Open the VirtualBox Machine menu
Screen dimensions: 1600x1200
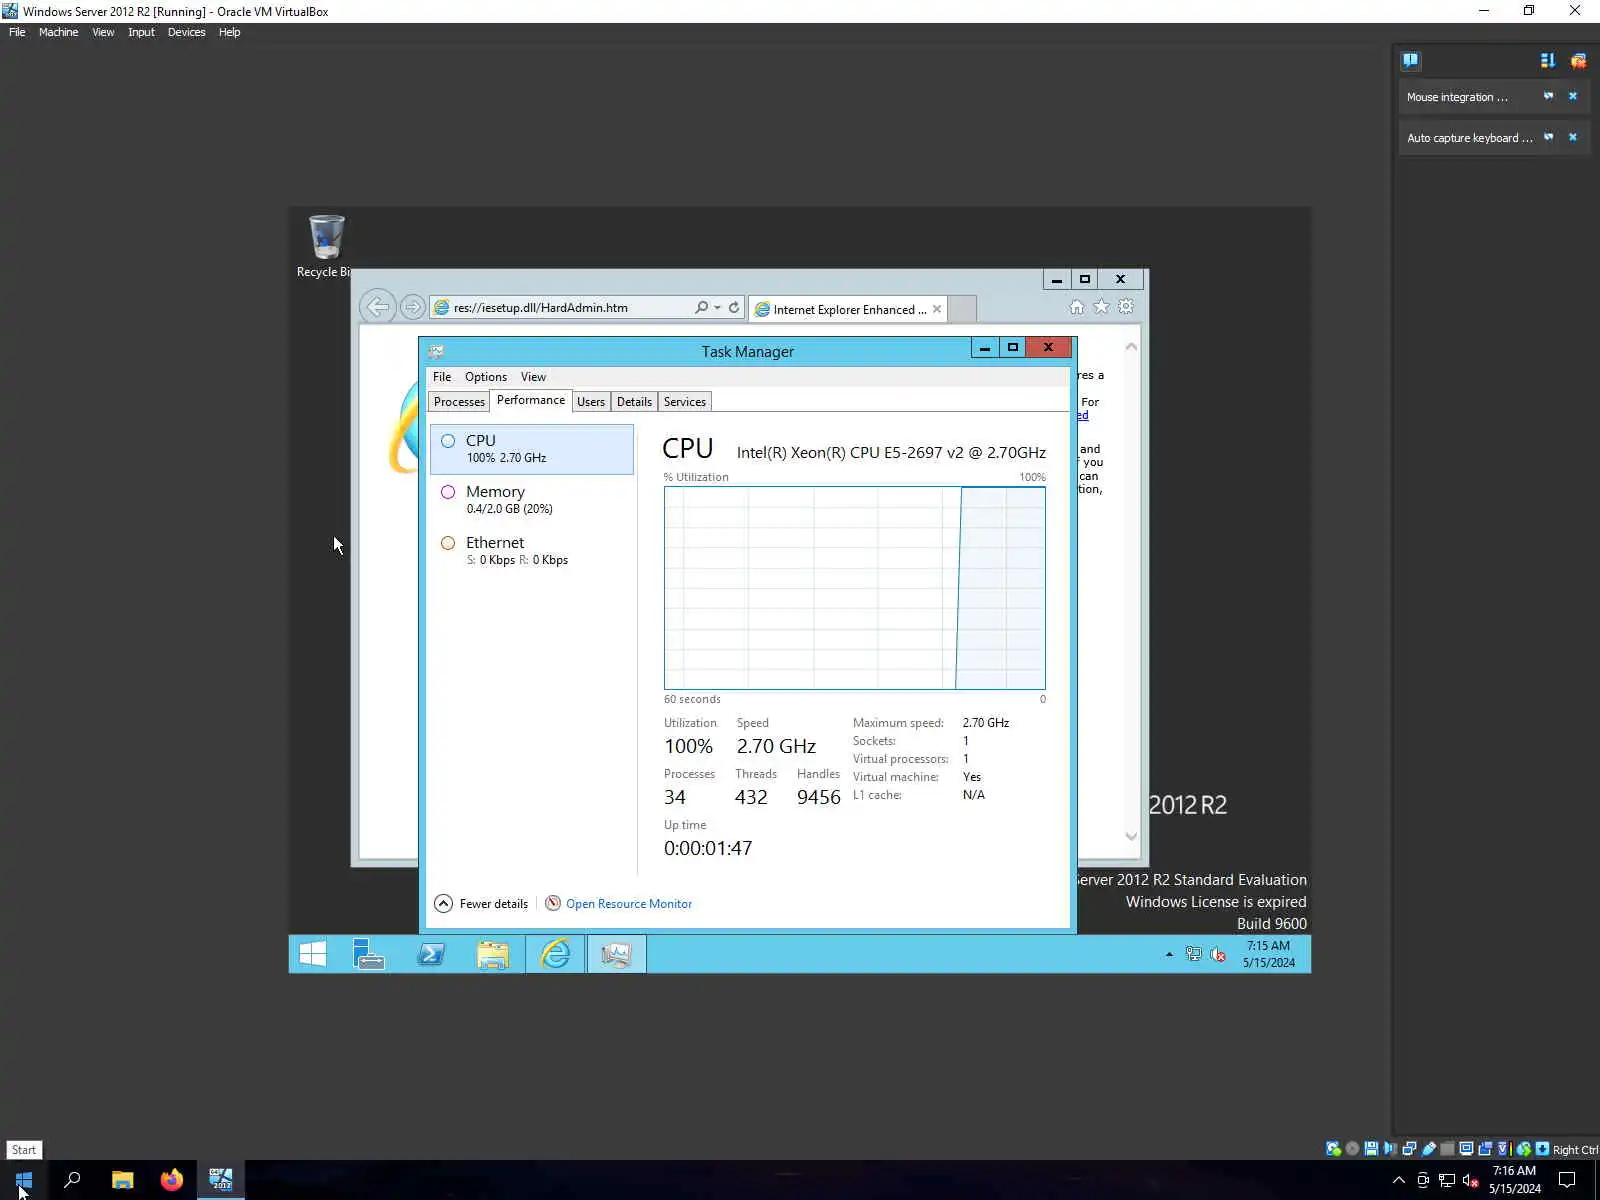[58, 32]
